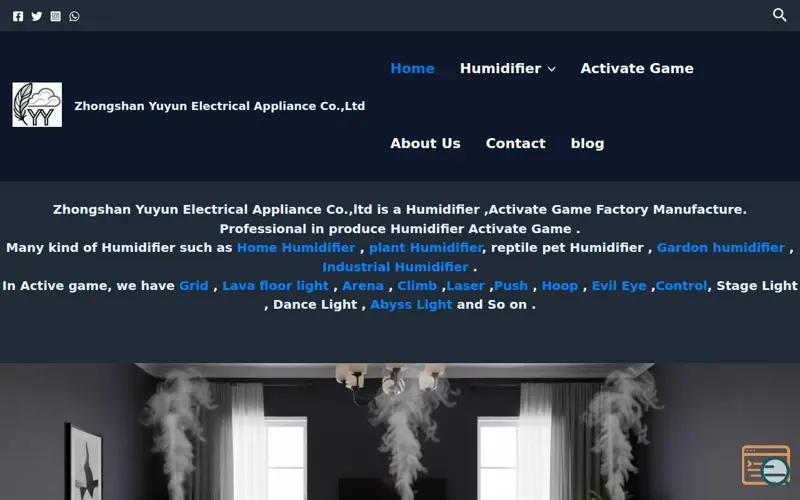
Task: Open the Lava floor light link
Action: (x=275, y=286)
